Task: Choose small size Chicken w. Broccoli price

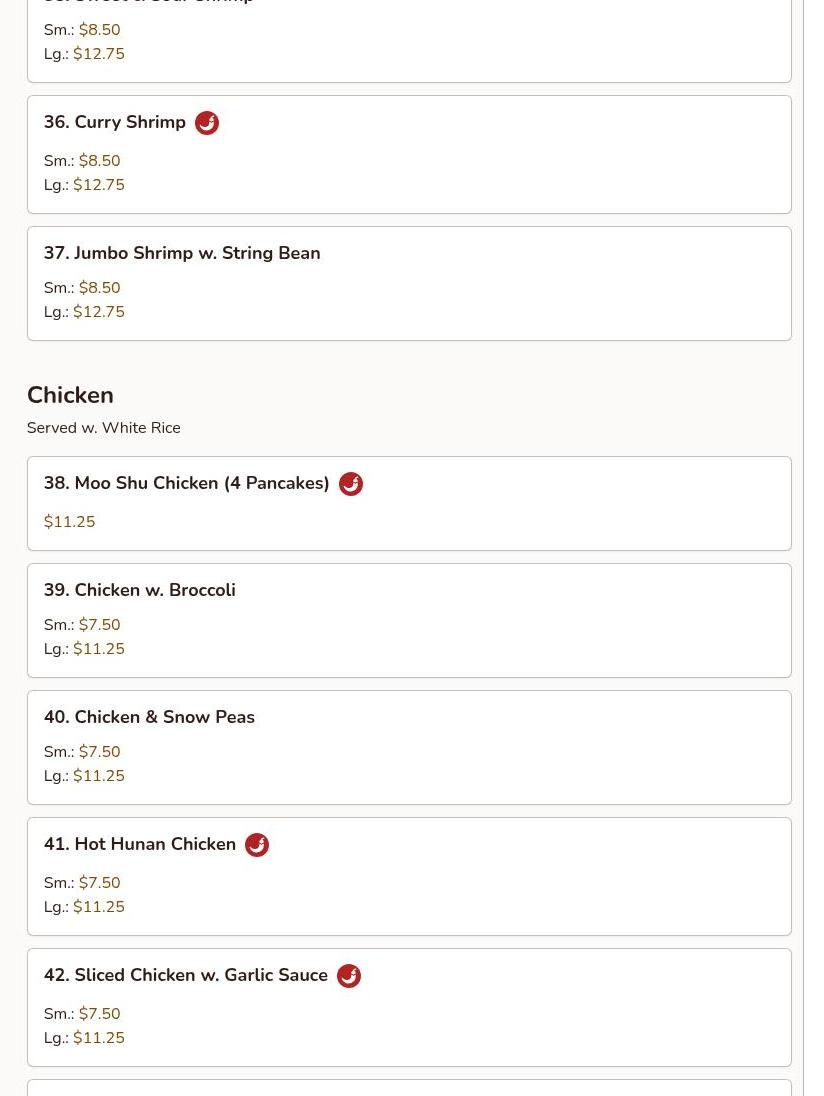Action: (x=99, y=625)
